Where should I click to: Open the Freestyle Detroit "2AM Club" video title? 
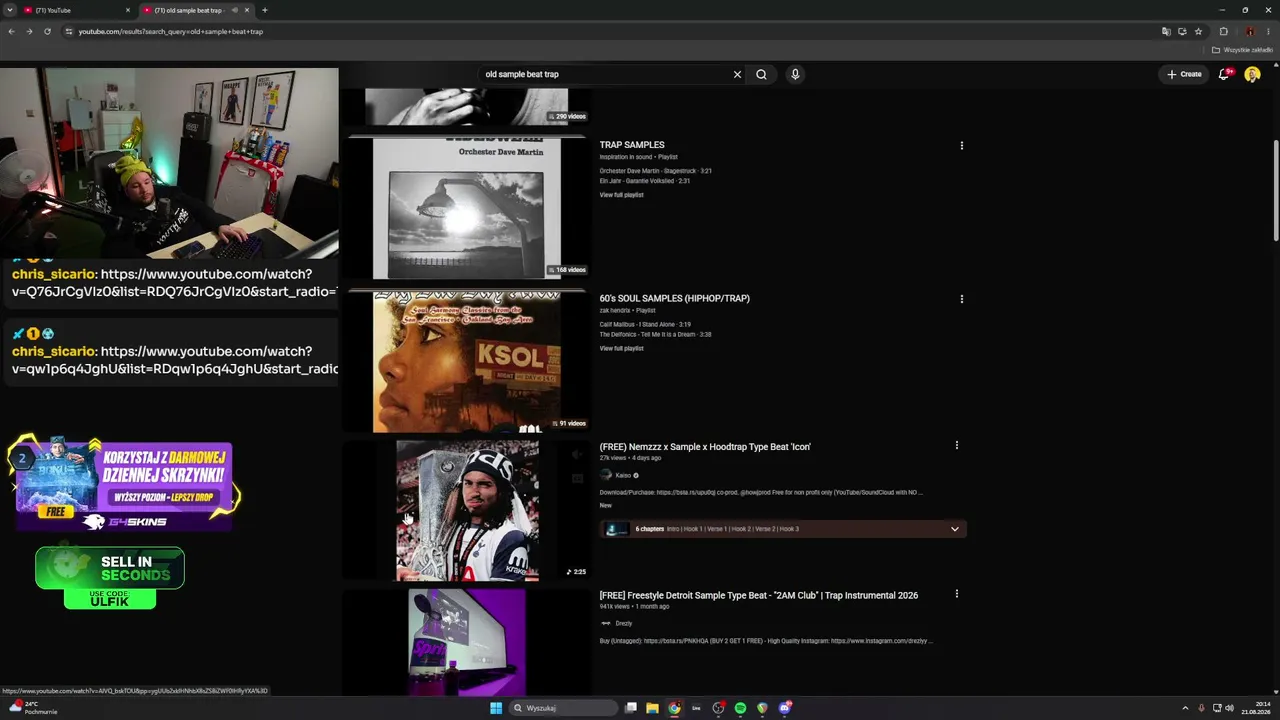[759, 595]
